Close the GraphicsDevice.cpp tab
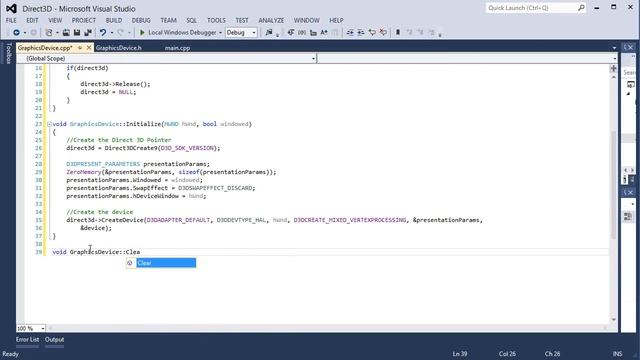The image size is (640, 360). (89, 48)
